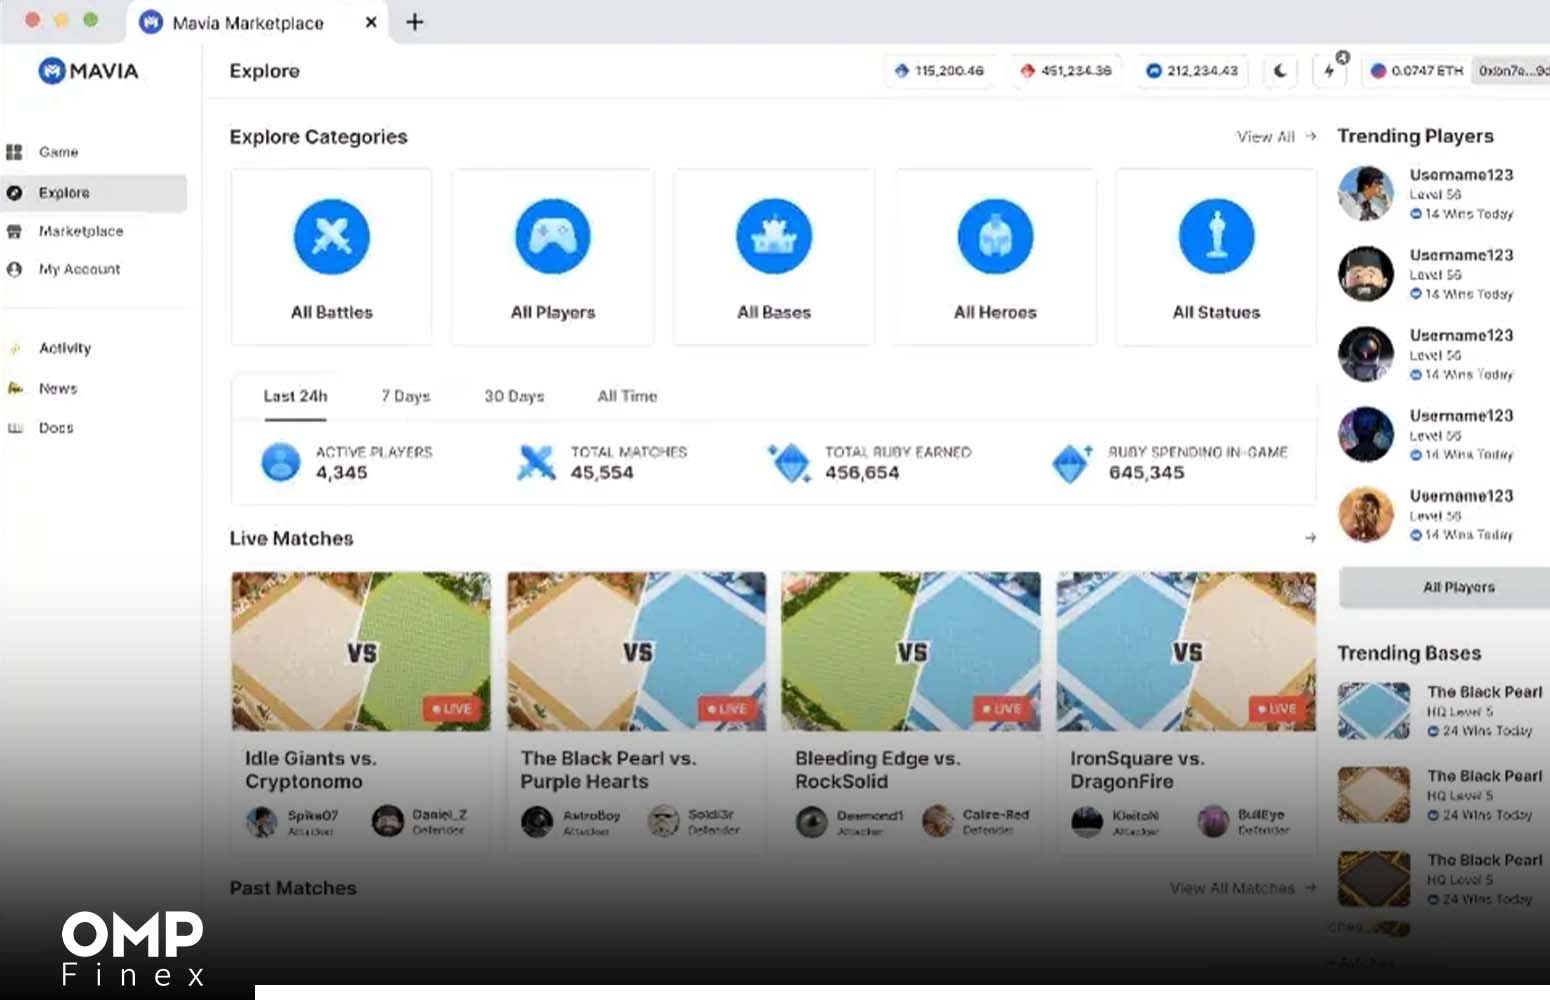Screen dimensions: 1550x1000
Task: Open The Black Pearl vs. Purple Hearts thumbnail
Action: pyautogui.click(x=636, y=651)
